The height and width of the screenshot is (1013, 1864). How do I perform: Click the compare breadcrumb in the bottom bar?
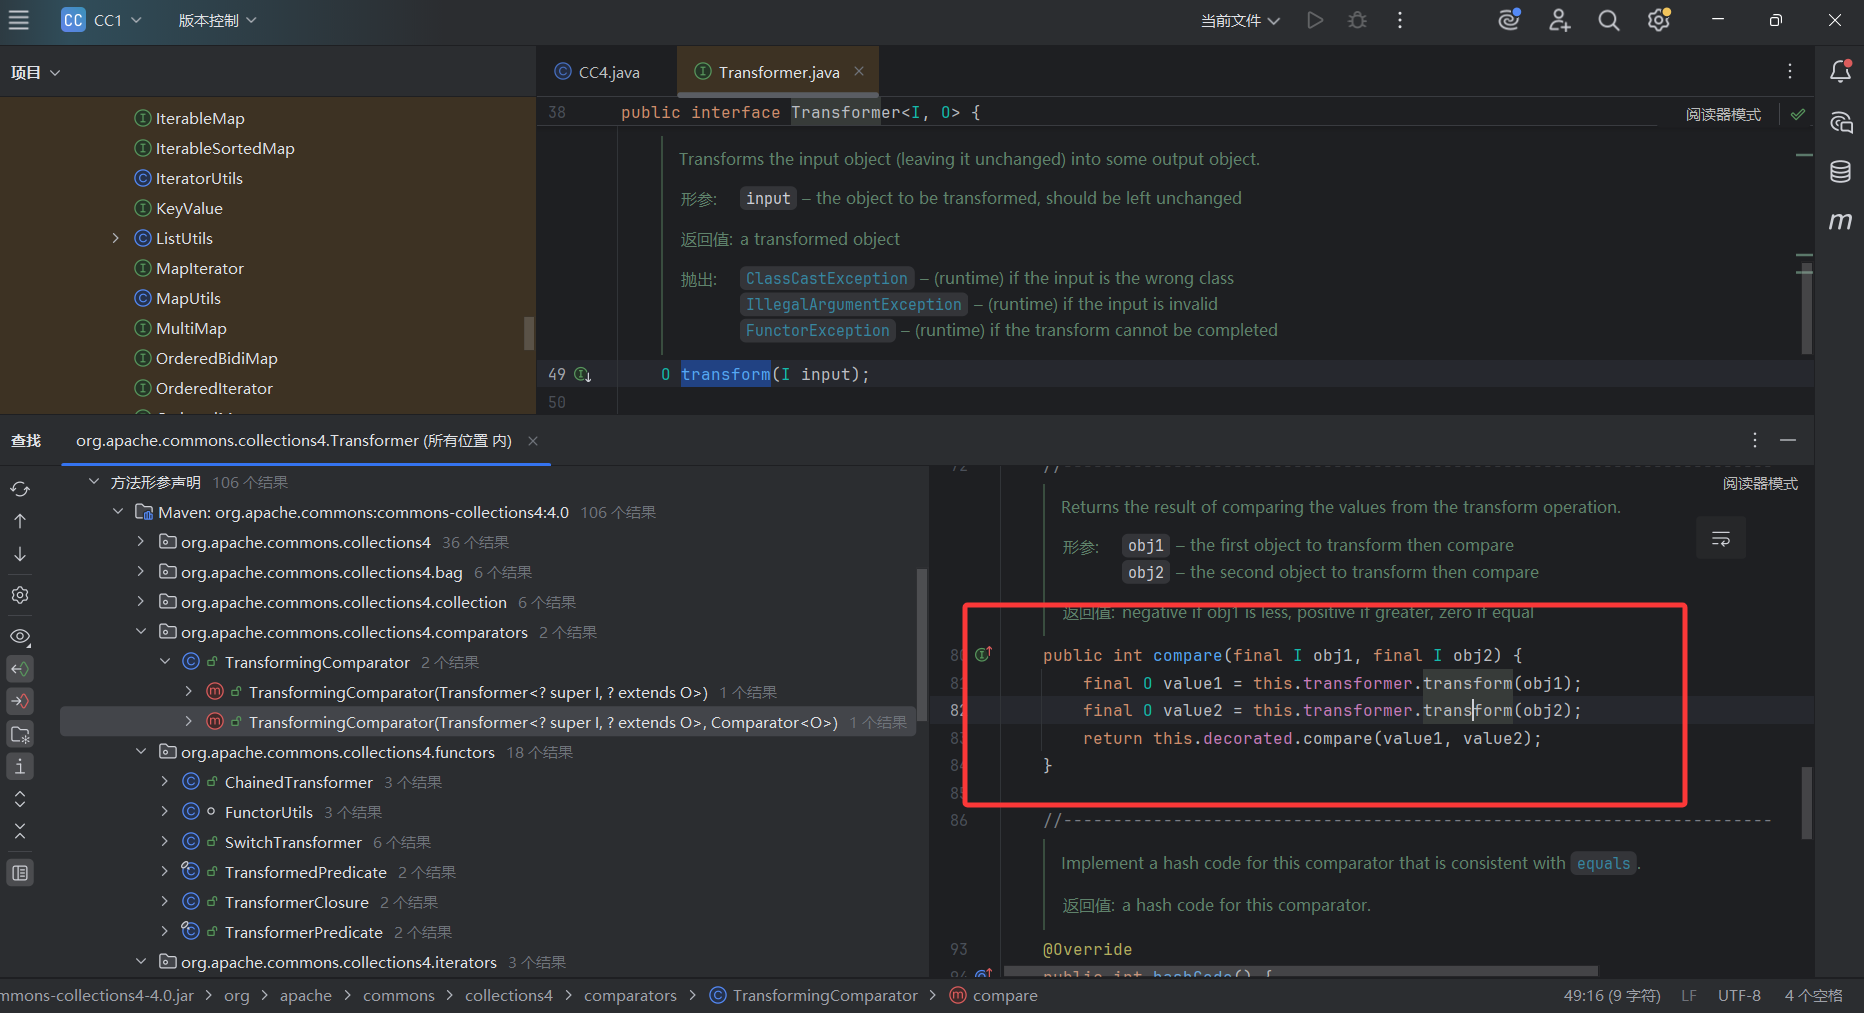click(x=1004, y=996)
